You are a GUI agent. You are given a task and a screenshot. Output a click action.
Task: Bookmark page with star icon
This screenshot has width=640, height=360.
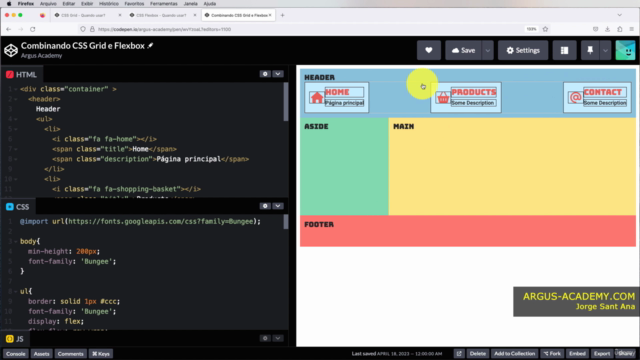pyautogui.click(x=545, y=29)
